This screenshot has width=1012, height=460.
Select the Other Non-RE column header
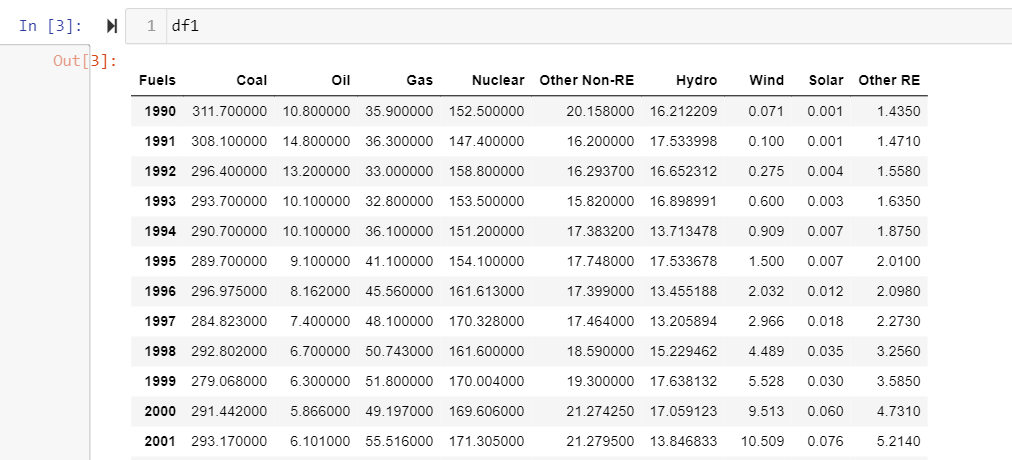point(587,81)
